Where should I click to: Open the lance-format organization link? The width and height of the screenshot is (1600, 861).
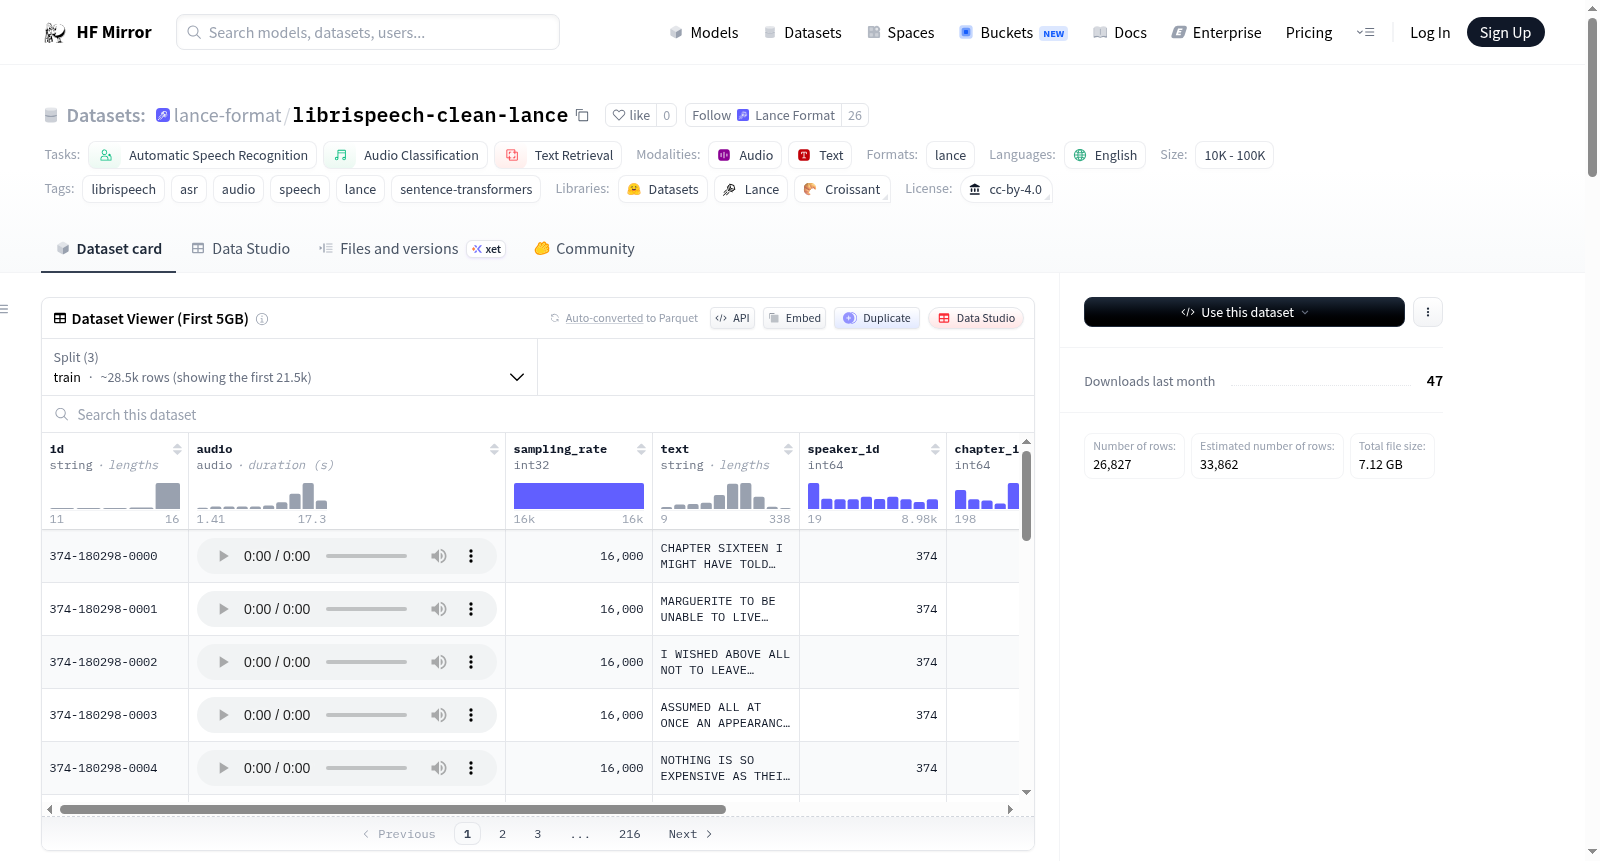point(227,115)
